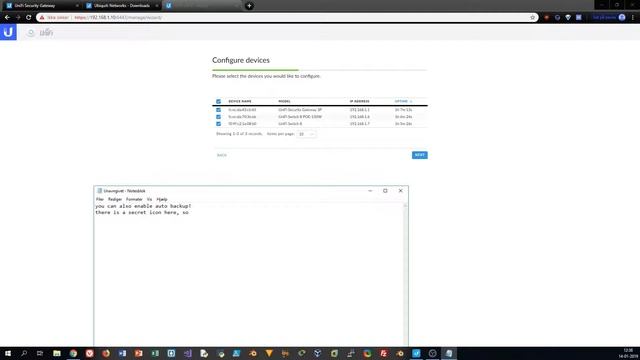Open the Notepad Fil menu
The height and width of the screenshot is (360, 640).
100,199
